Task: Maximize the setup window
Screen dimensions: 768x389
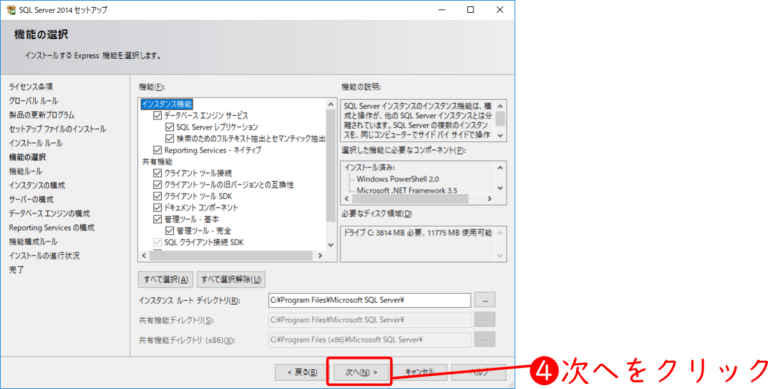Action: 470,10
